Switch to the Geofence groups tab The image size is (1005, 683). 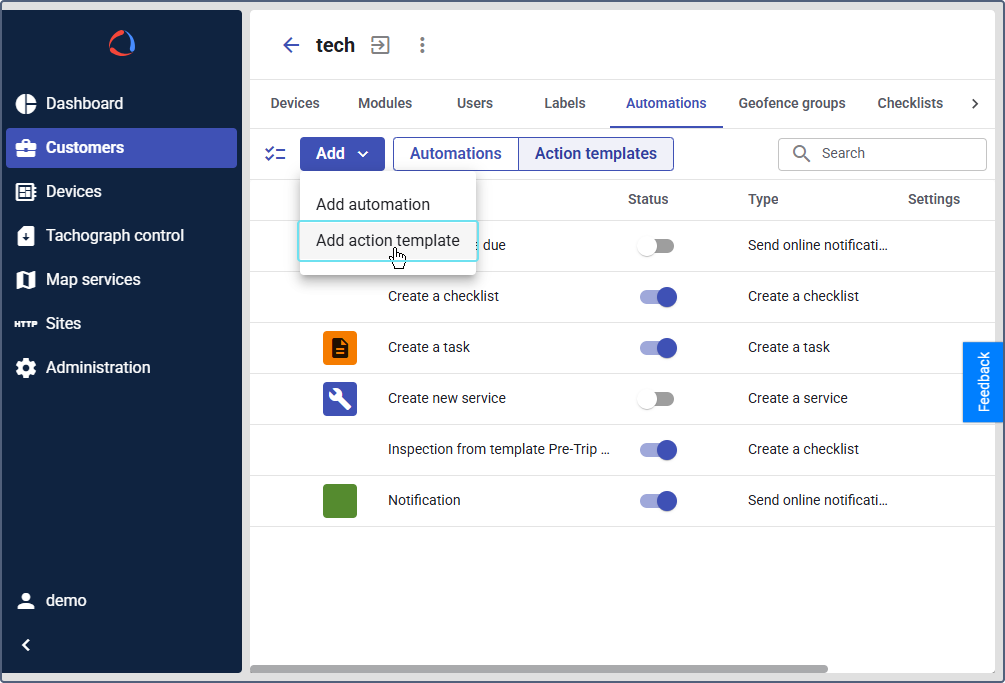click(x=791, y=103)
